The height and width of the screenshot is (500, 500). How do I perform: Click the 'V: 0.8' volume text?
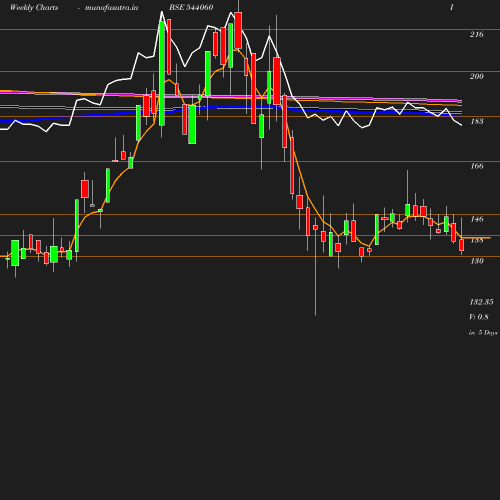[479, 317]
